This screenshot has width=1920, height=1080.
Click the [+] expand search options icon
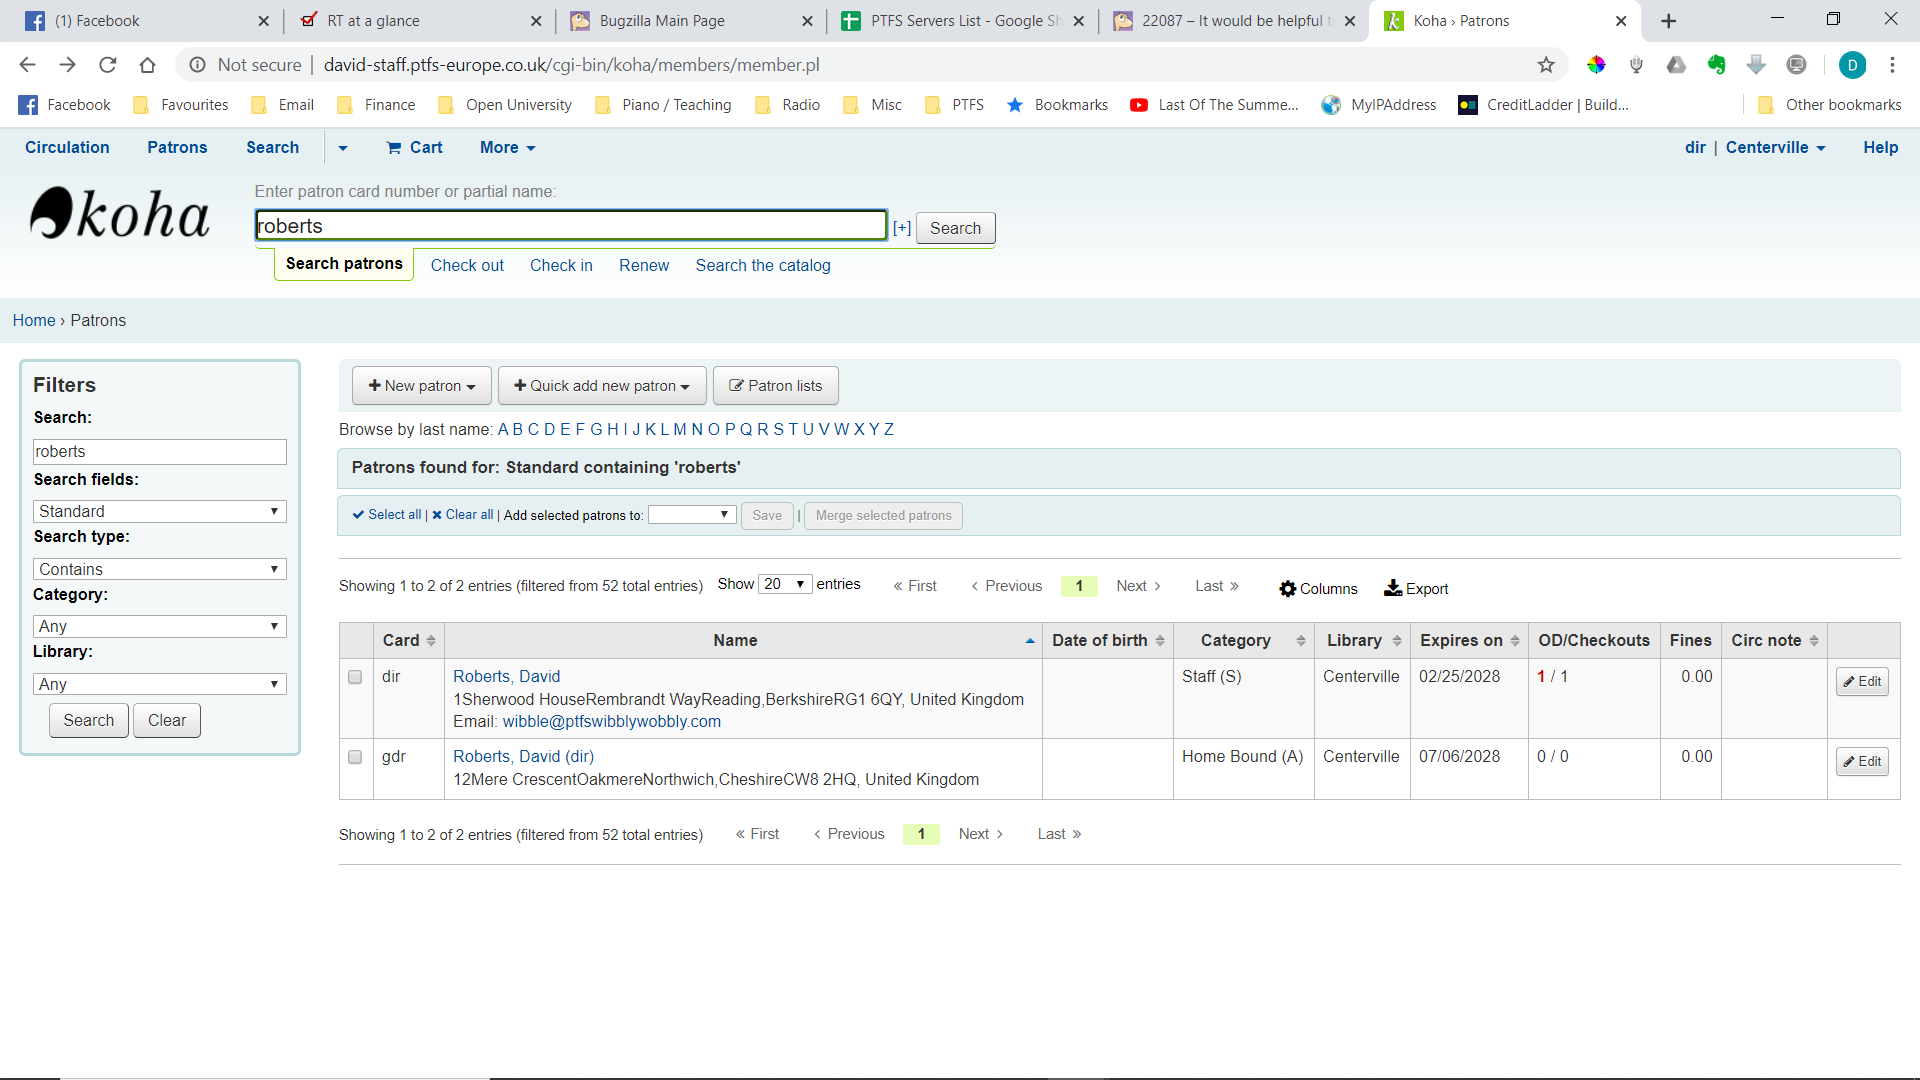[902, 228]
